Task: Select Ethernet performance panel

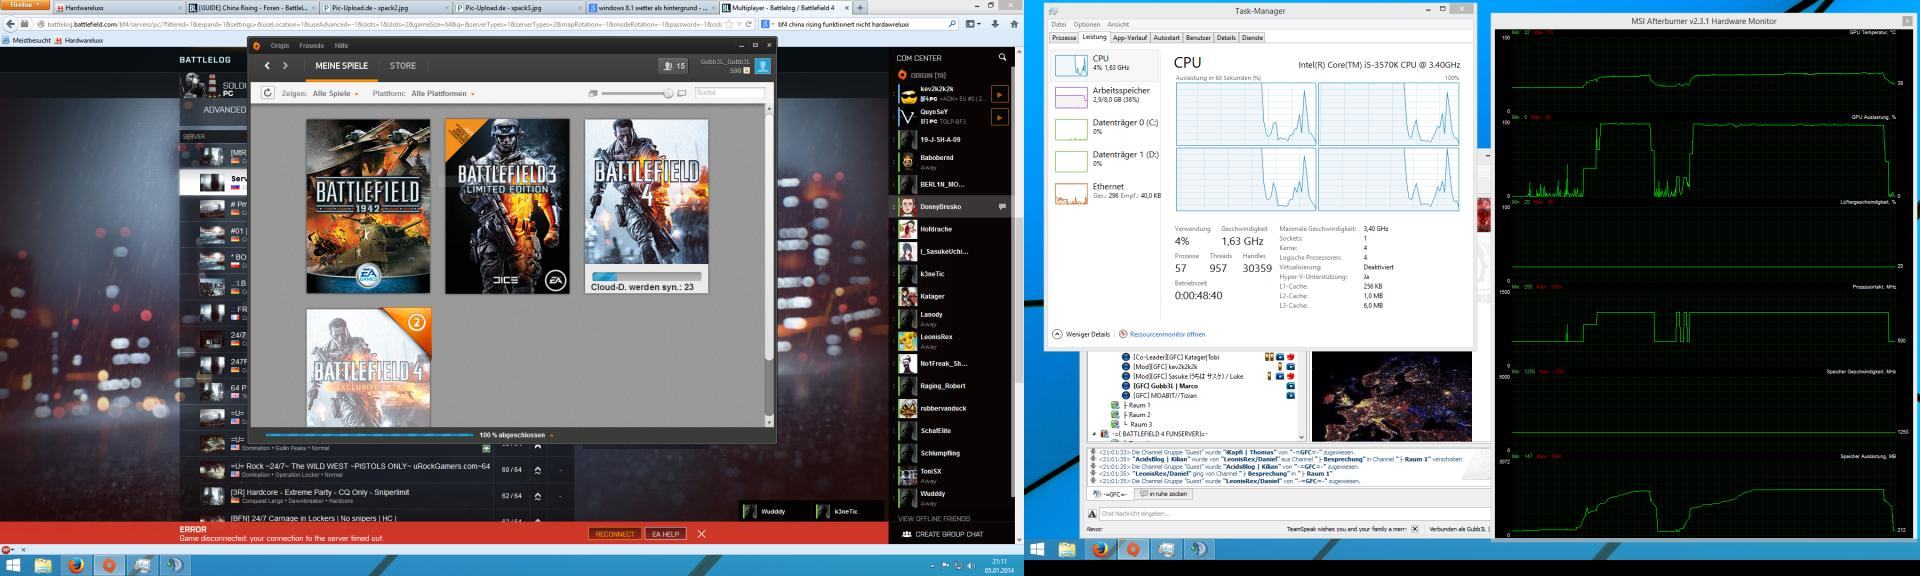Action: pos(1107,192)
